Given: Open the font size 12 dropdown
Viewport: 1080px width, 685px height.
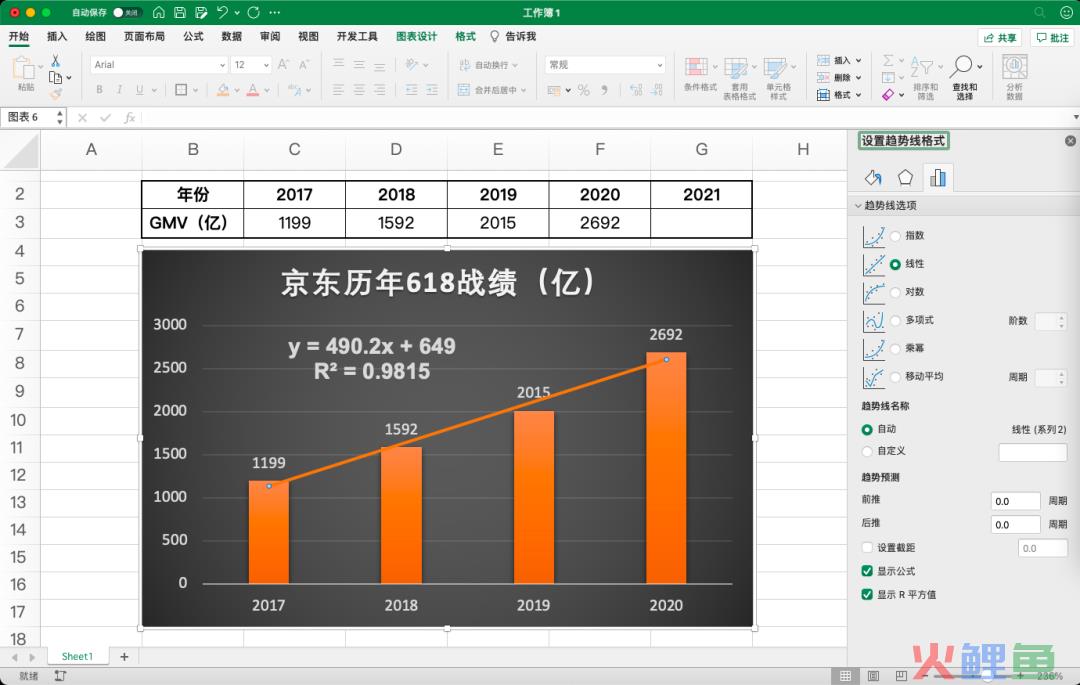Looking at the screenshot, I should point(266,65).
